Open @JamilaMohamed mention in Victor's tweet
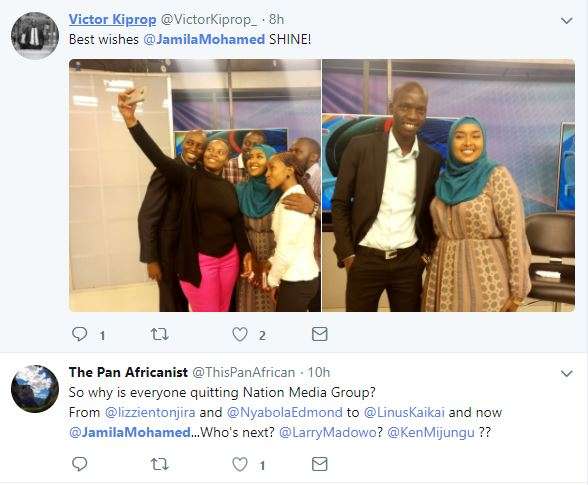Screen dimensions: 588x485 (204, 39)
